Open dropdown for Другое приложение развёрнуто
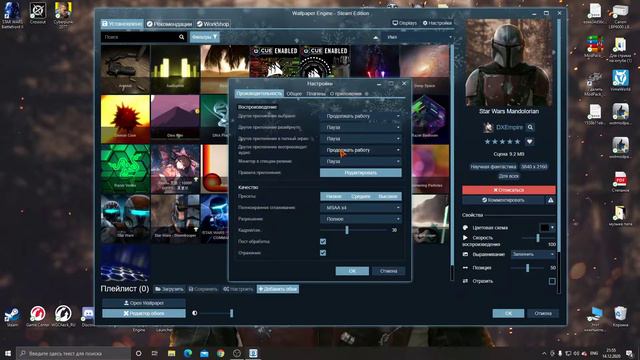The image size is (640, 360). pyautogui.click(x=361, y=127)
